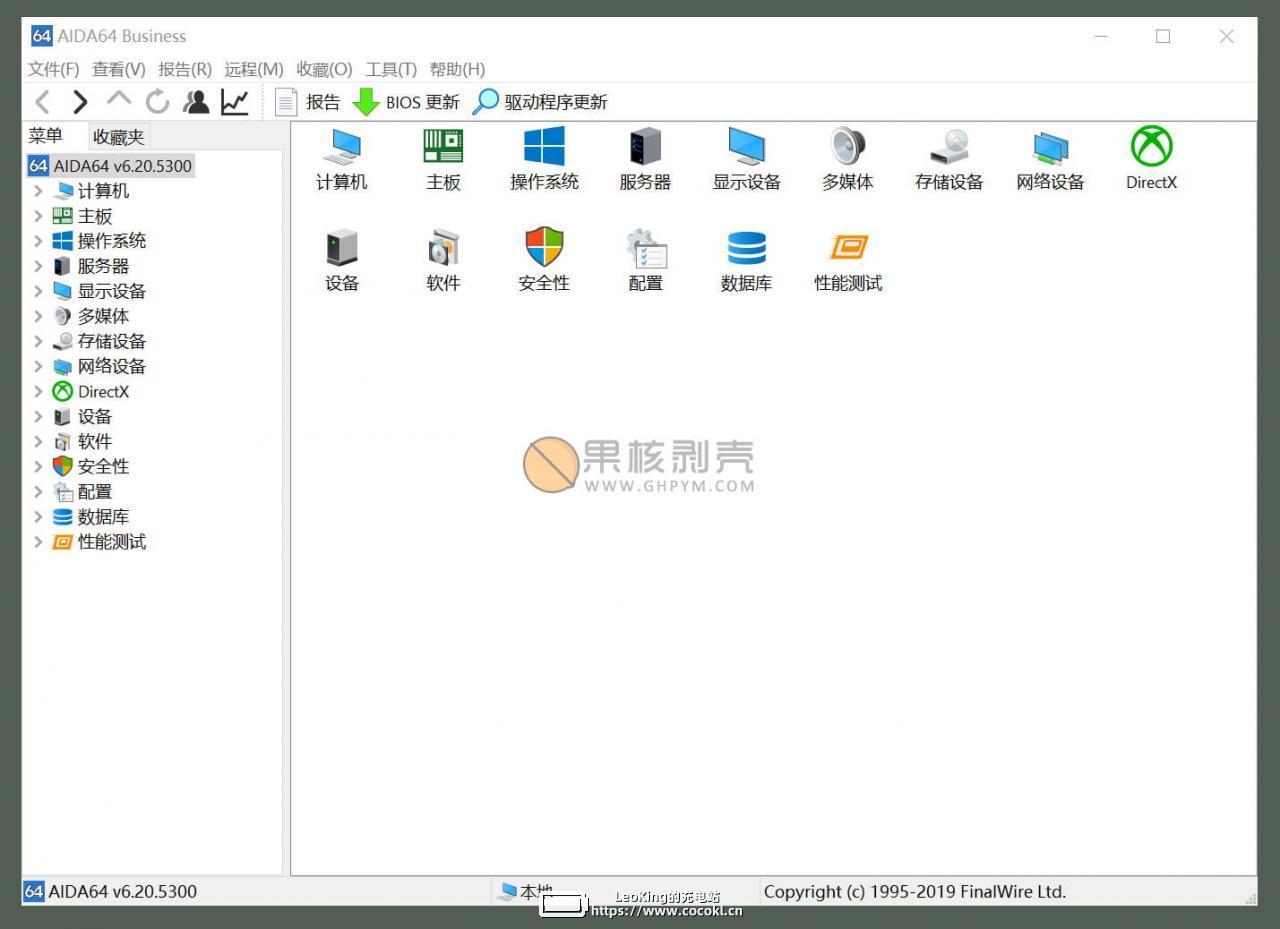Viewport: 1280px width, 929px height.
Task: Go up one level with the up arrow icon
Action: [119, 99]
